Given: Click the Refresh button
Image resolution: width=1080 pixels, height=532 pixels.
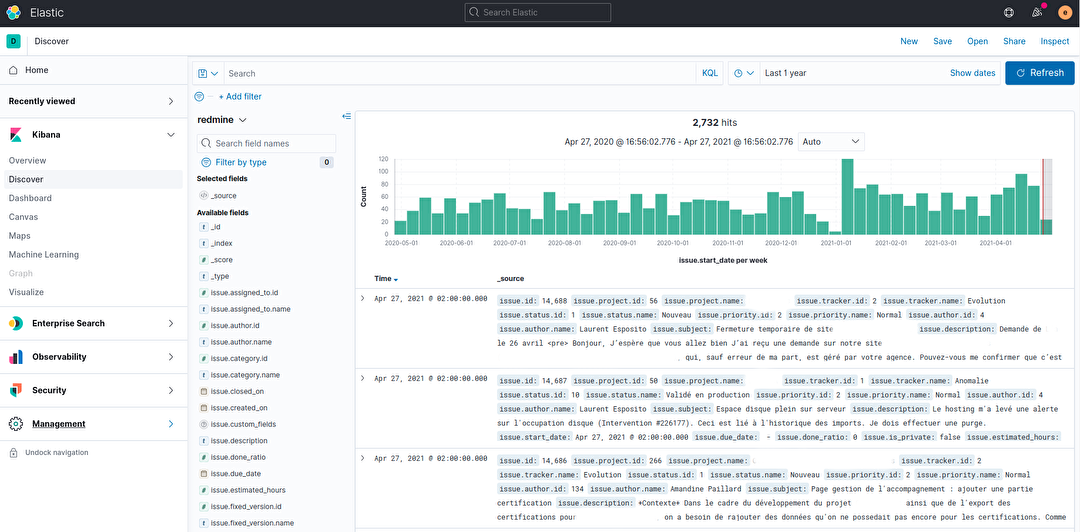Looking at the screenshot, I should 1039,73.
